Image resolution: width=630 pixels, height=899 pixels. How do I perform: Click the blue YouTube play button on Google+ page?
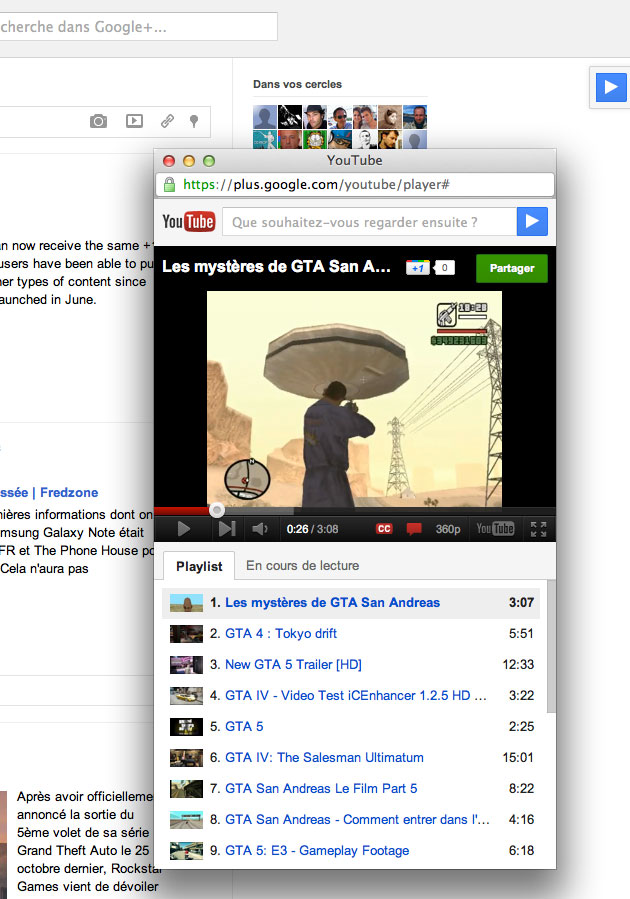(611, 87)
